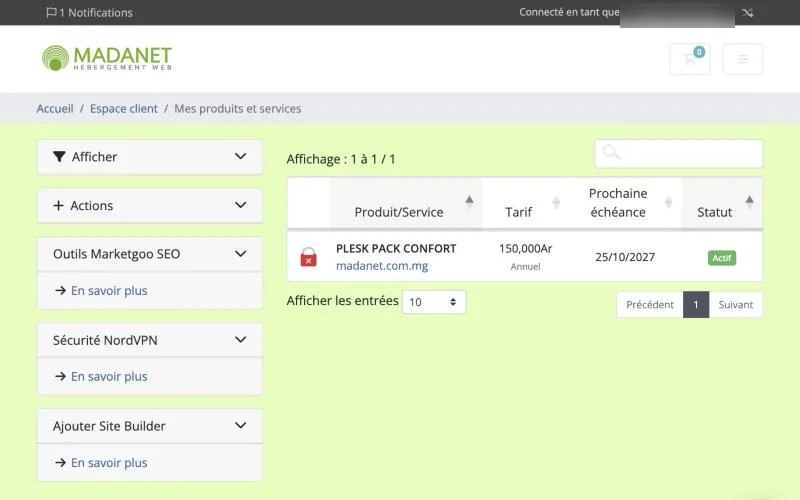Open the shopping cart icon
The image size is (800, 500).
[x=689, y=59]
